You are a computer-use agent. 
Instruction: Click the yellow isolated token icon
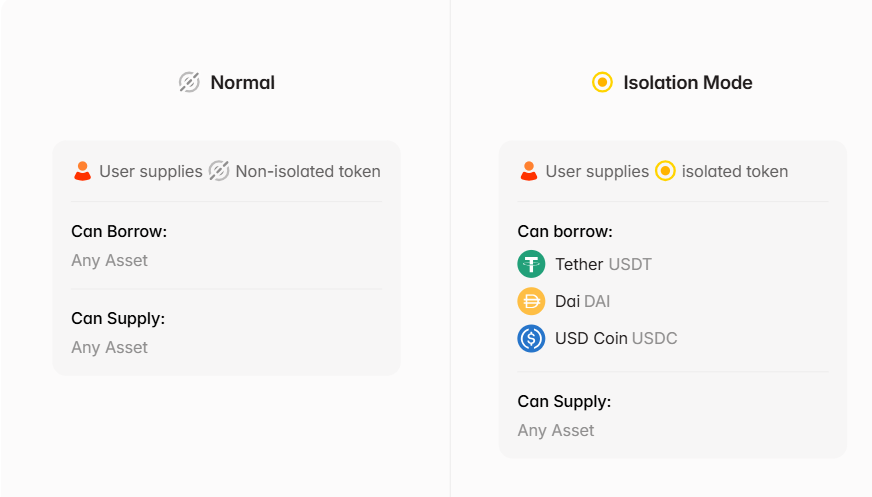[665, 171]
